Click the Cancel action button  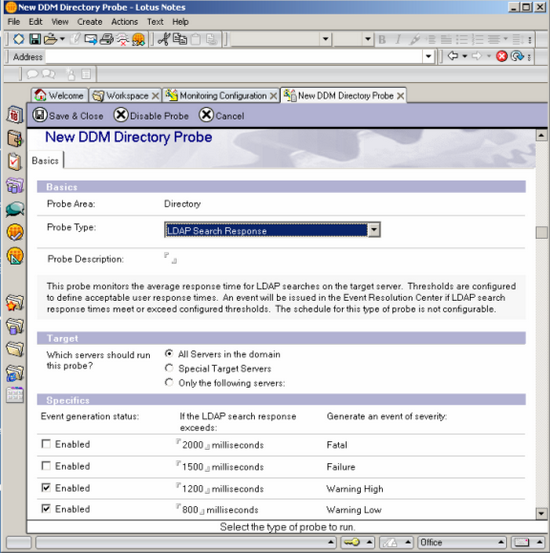[222, 115]
